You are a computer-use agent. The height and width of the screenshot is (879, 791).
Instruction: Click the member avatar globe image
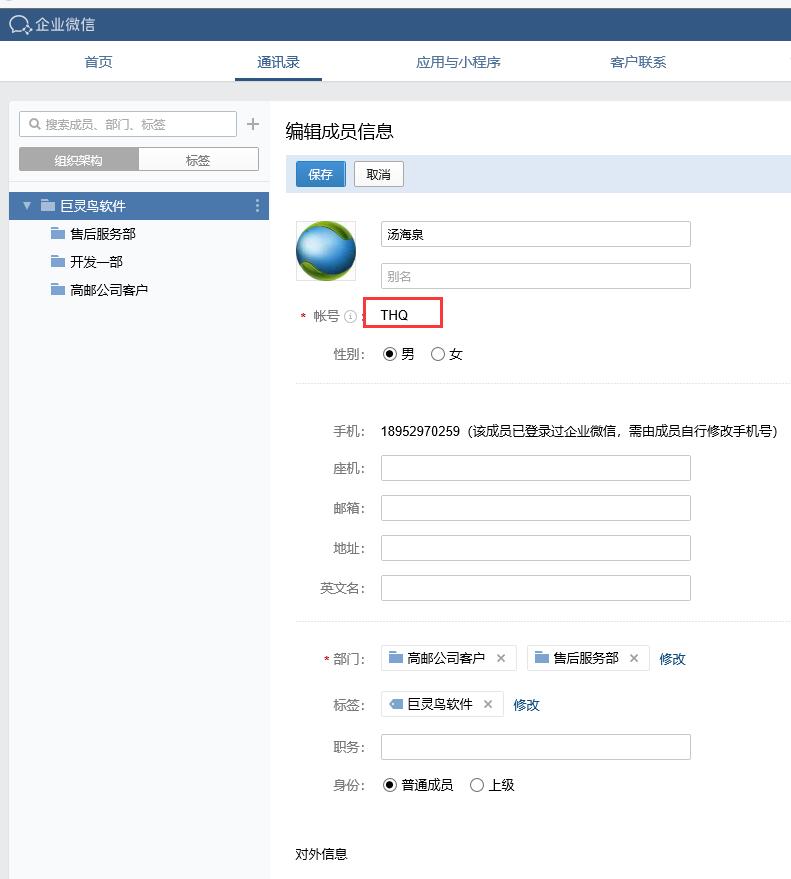(326, 251)
